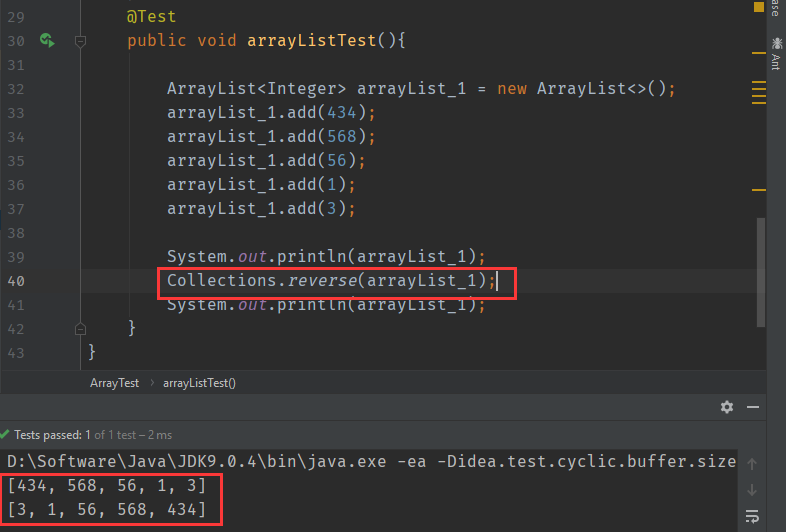Click the @Test annotation
The image size is (786, 532).
[x=151, y=17]
